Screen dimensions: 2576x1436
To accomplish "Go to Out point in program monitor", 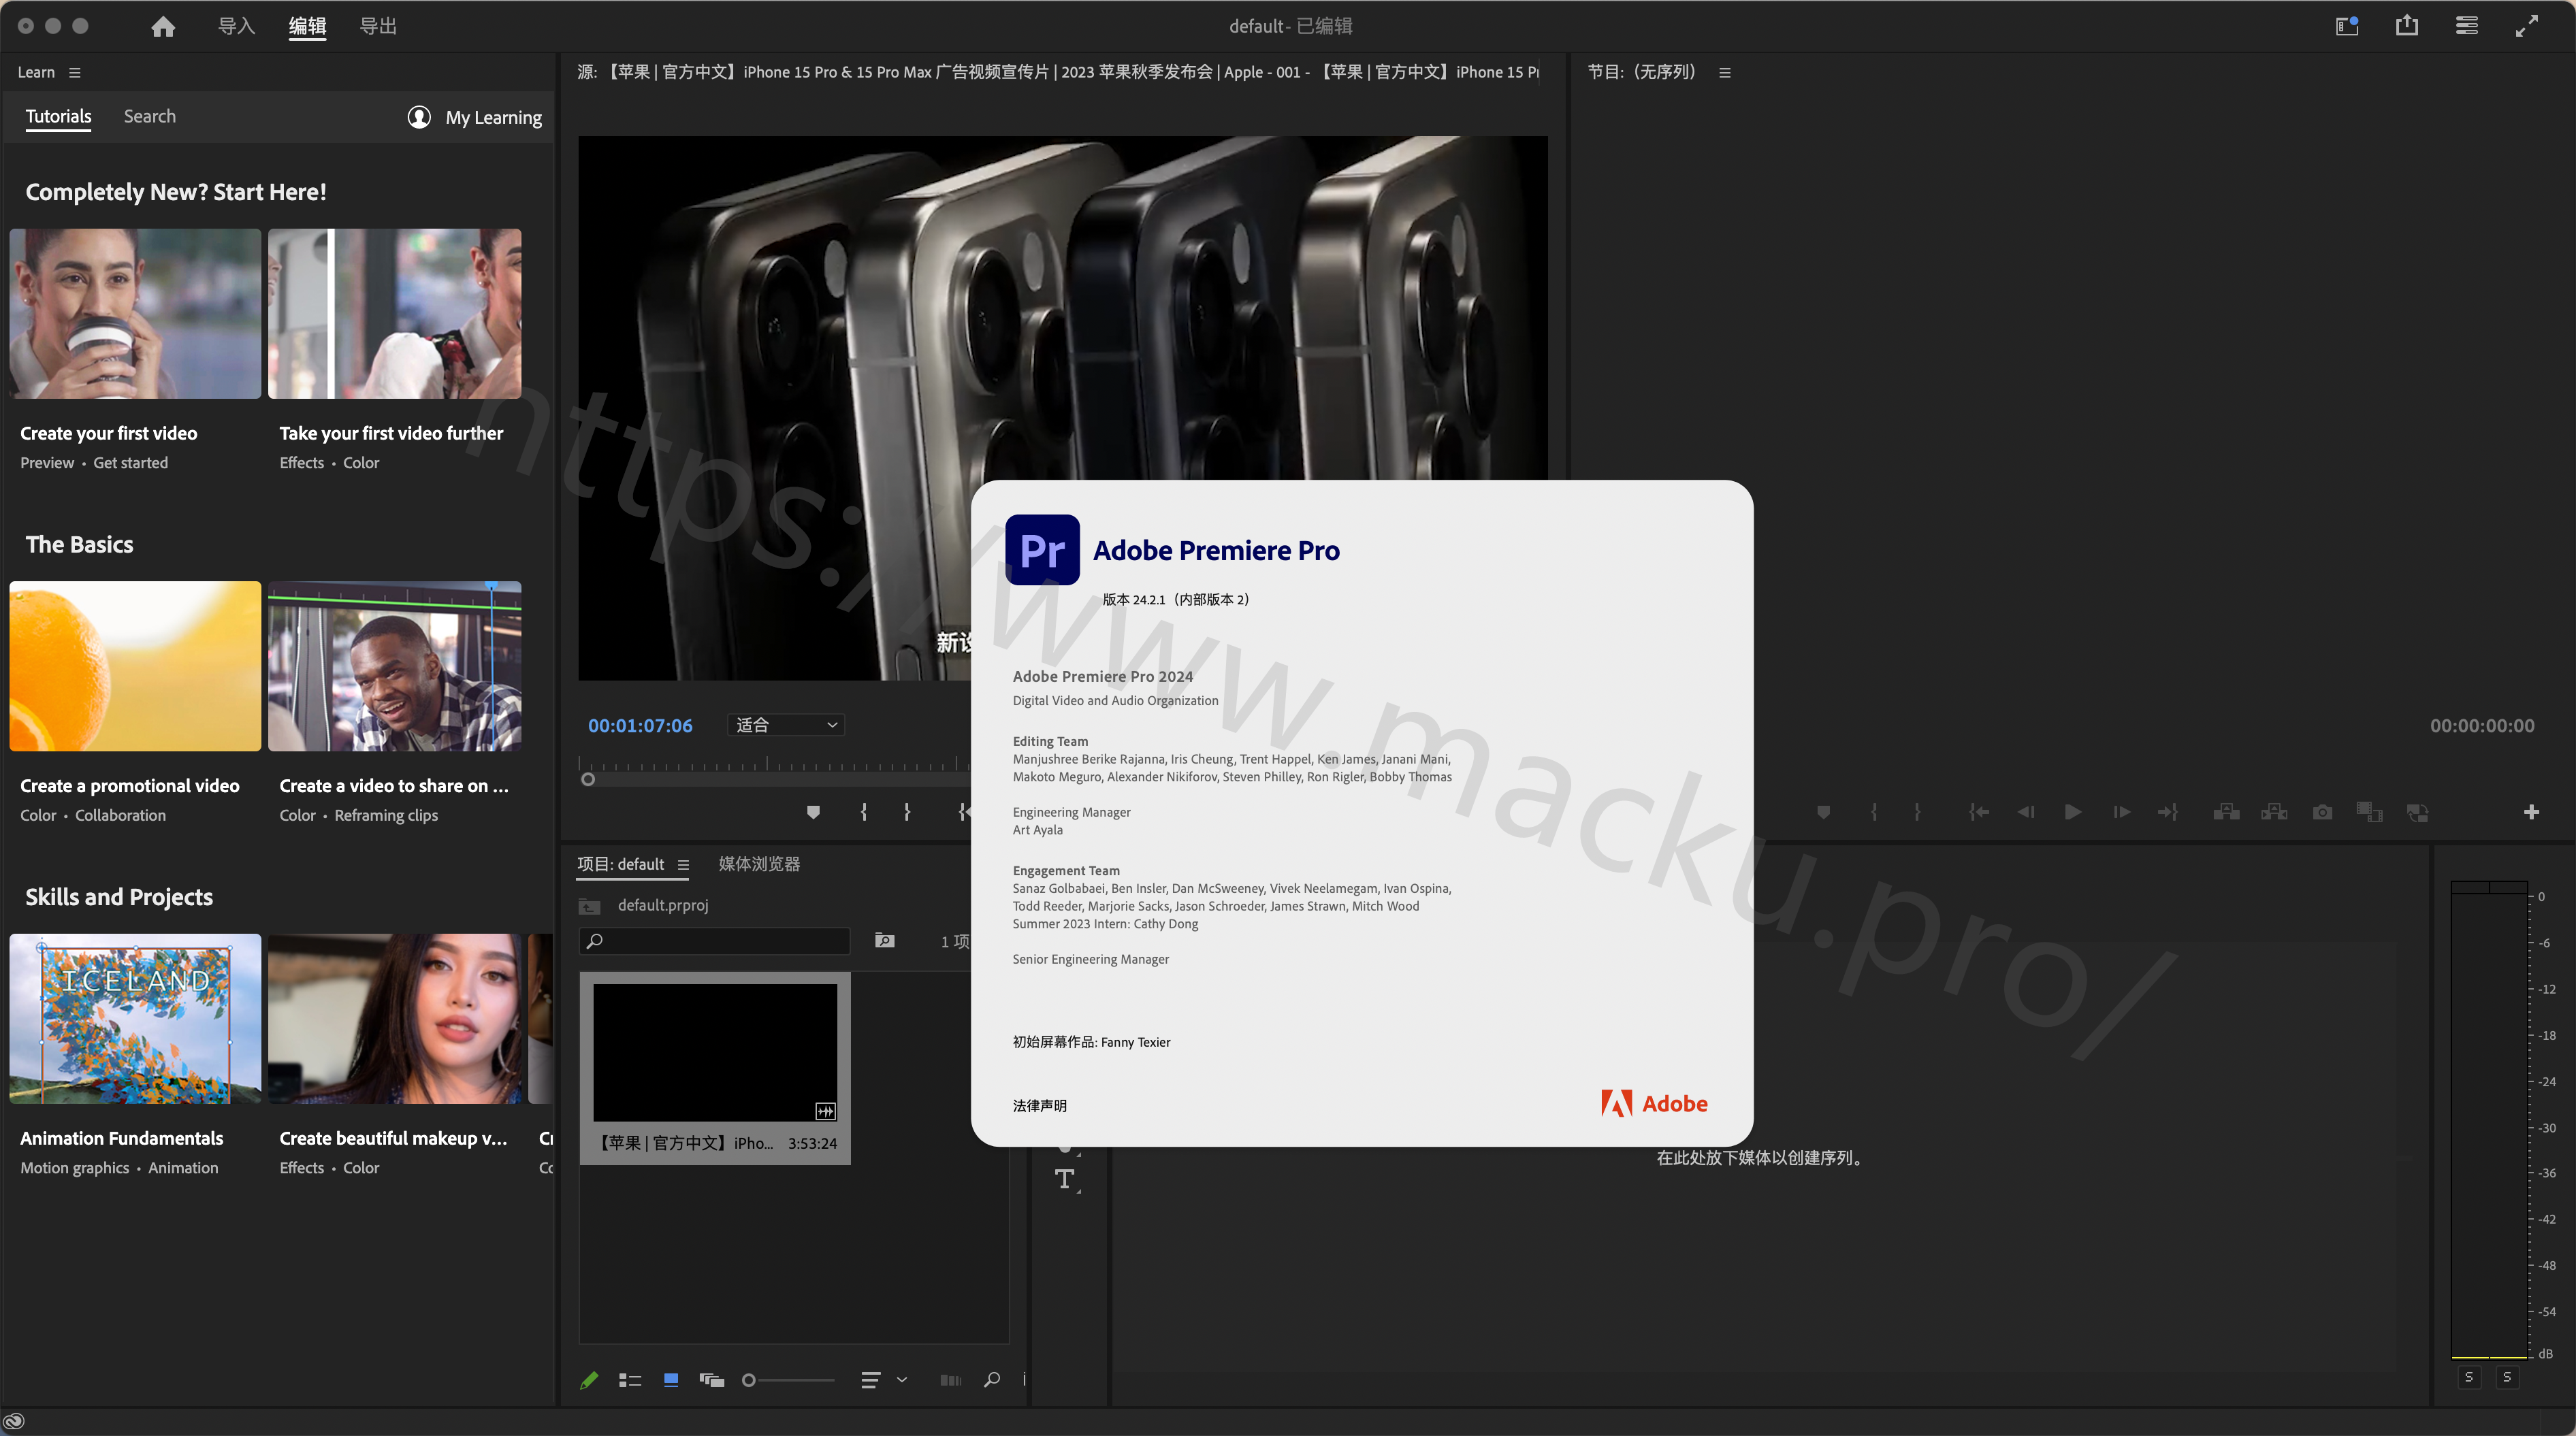I will click(2168, 812).
